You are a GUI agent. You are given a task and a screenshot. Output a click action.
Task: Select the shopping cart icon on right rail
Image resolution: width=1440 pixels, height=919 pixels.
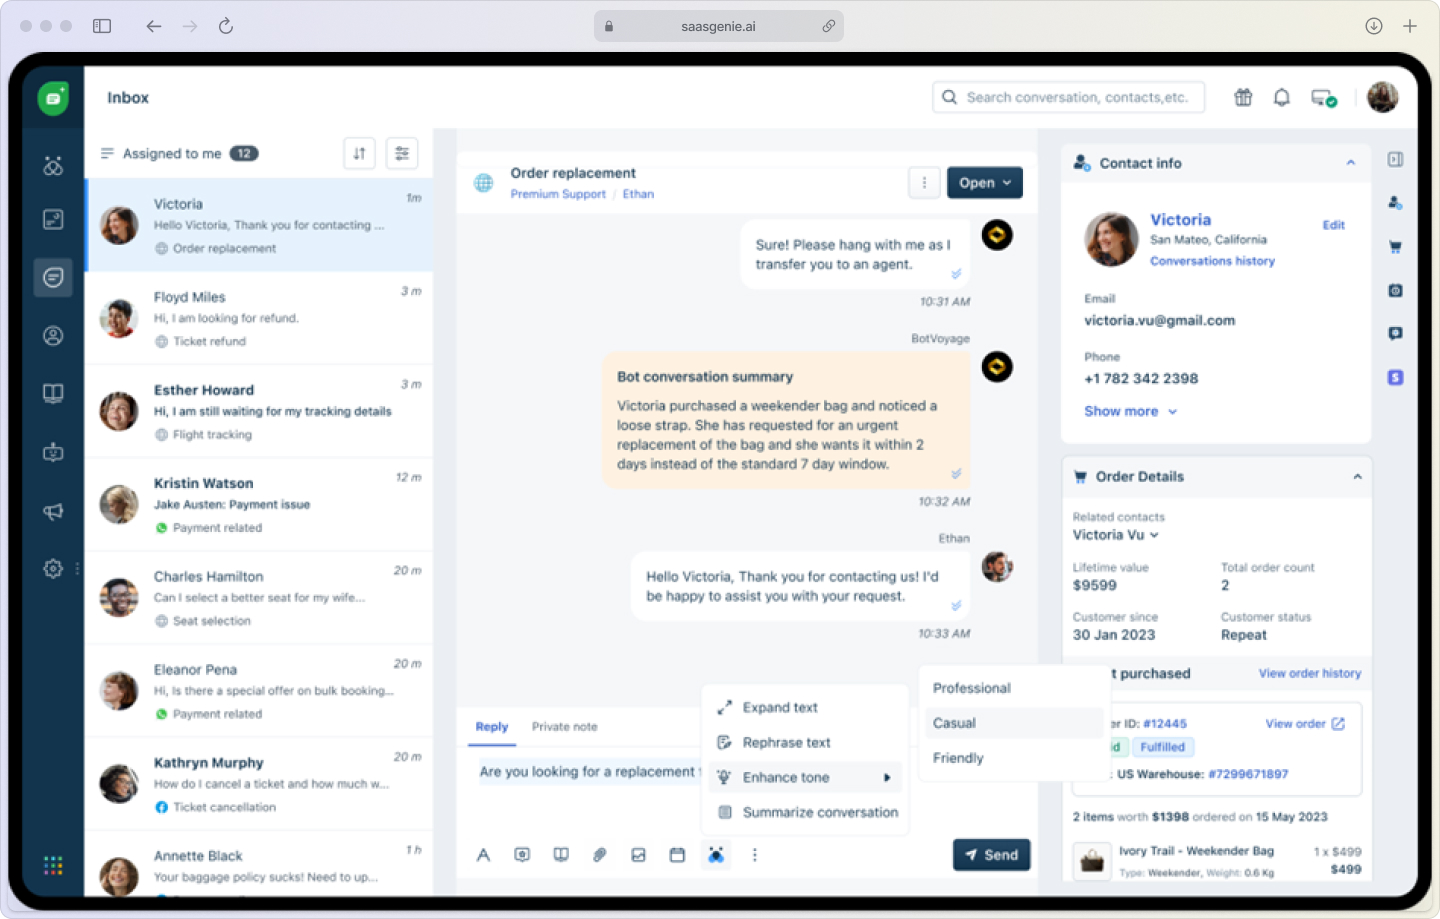click(1395, 246)
